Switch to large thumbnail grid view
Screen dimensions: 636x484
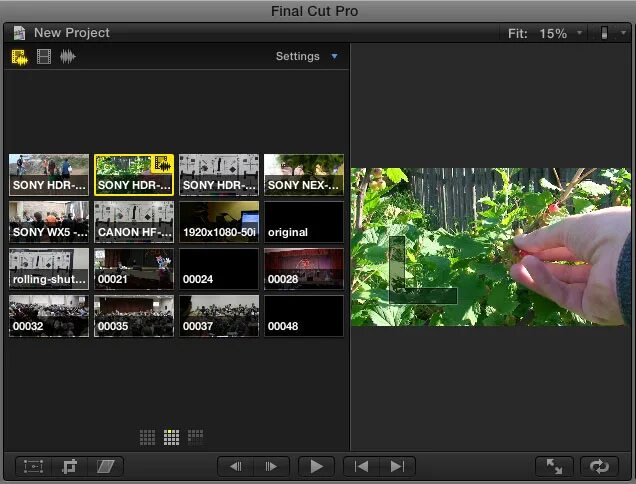pyautogui.click(x=196, y=437)
